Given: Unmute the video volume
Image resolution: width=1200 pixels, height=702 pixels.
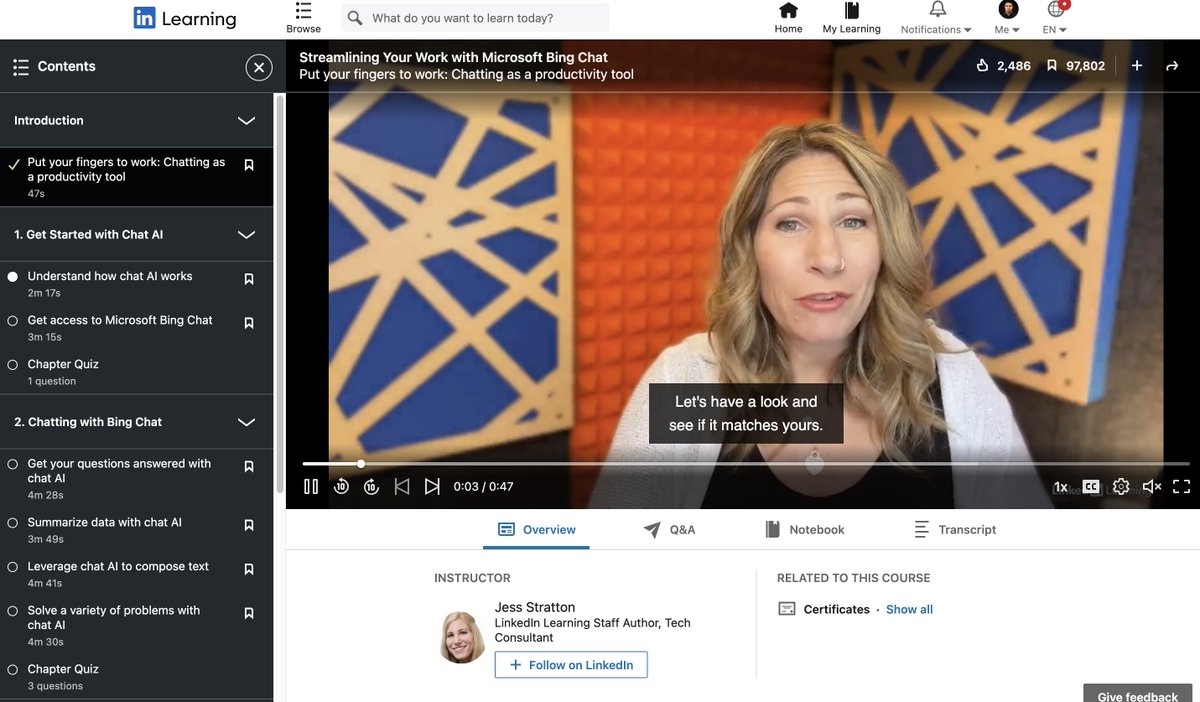Looking at the screenshot, I should [1151, 487].
